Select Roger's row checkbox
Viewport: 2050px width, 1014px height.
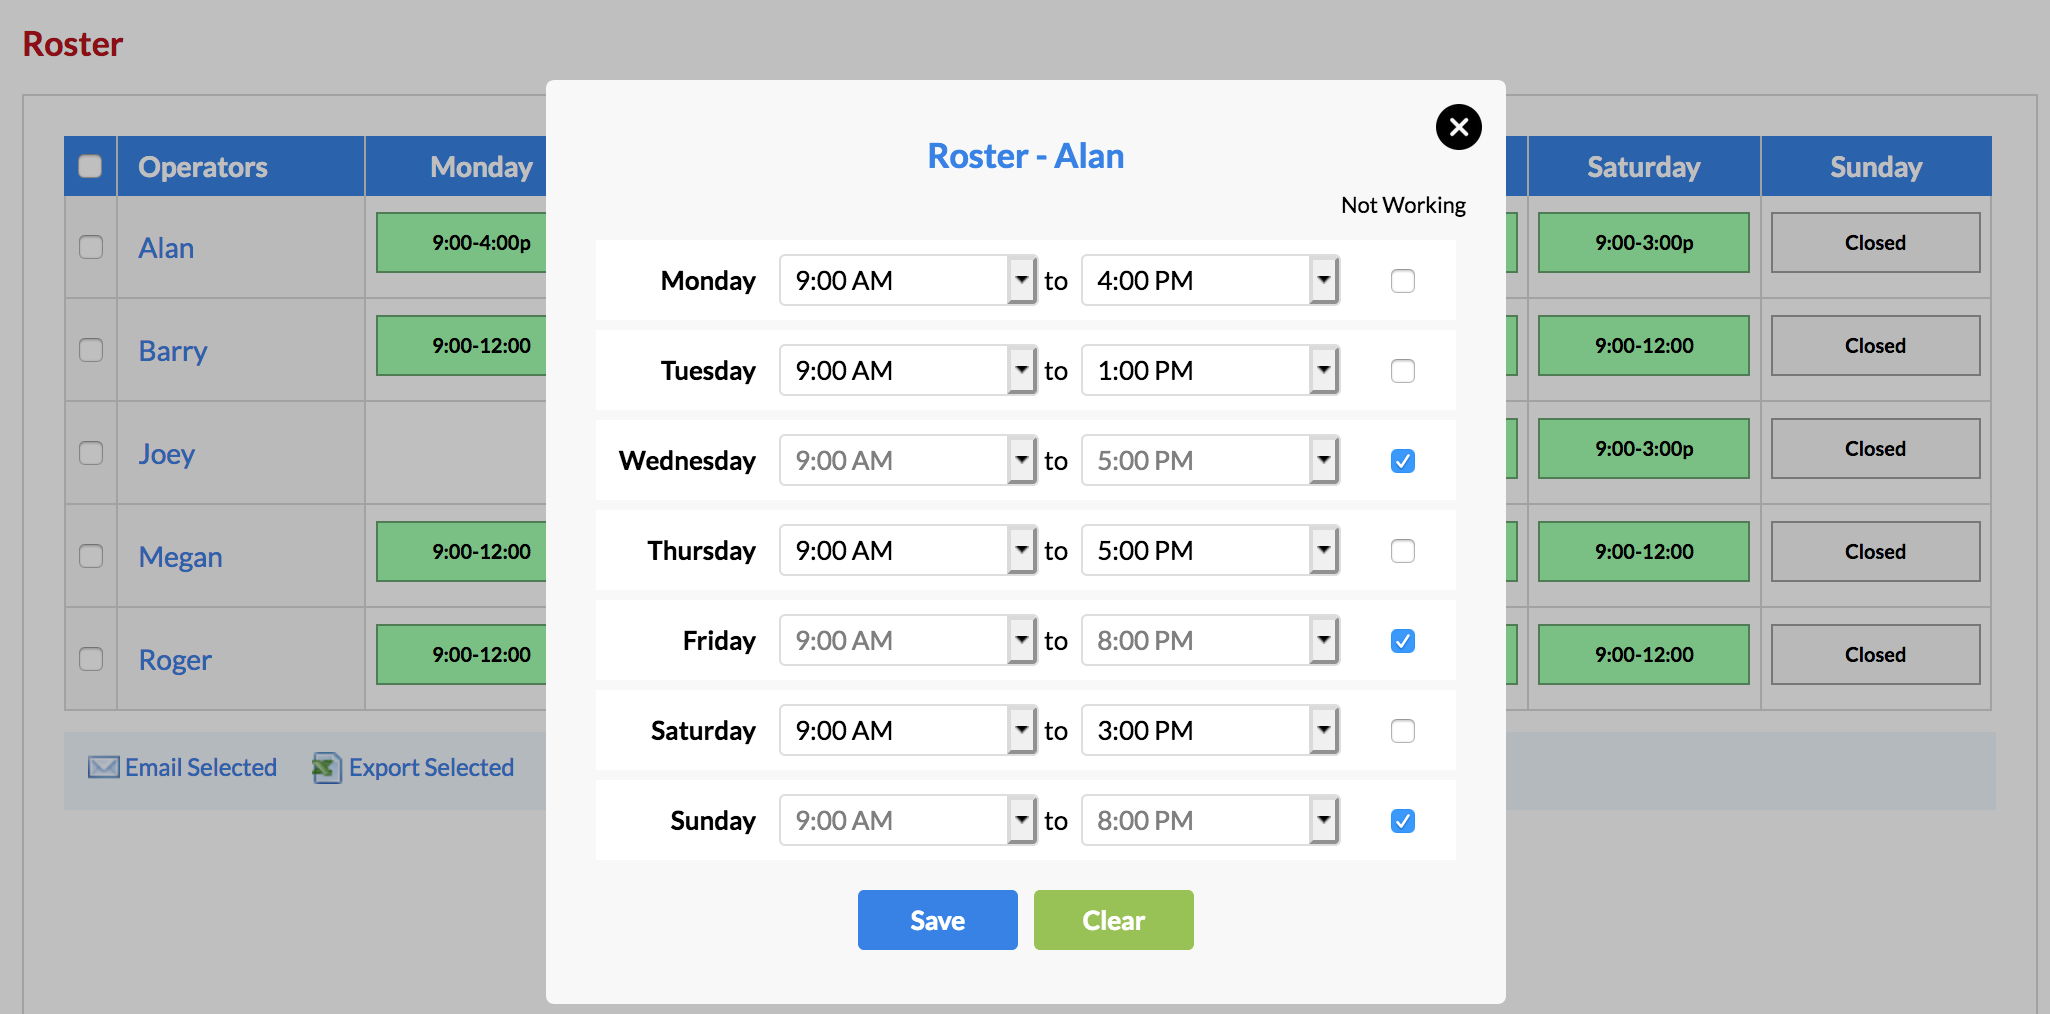91,659
